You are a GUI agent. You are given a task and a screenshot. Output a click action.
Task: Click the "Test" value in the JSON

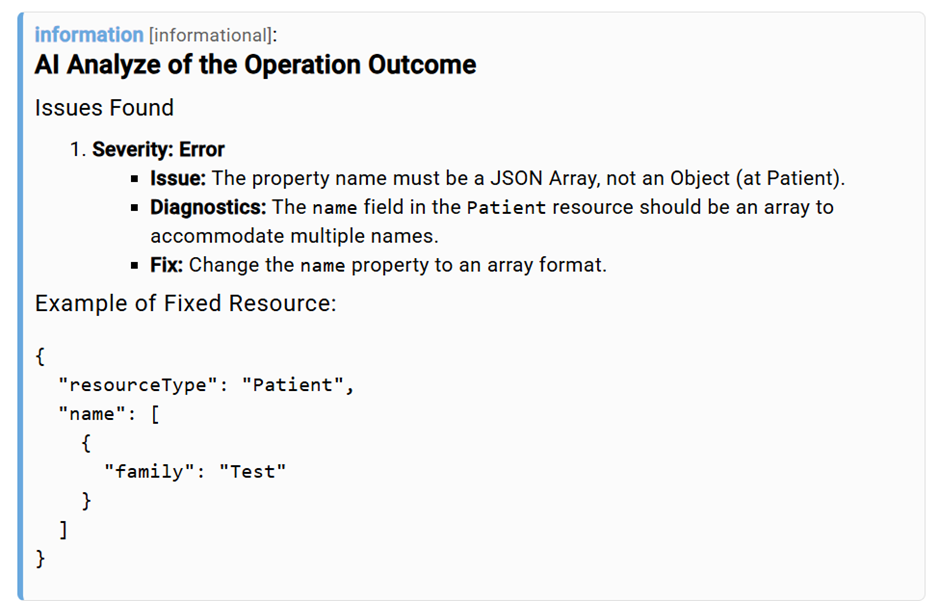252,471
